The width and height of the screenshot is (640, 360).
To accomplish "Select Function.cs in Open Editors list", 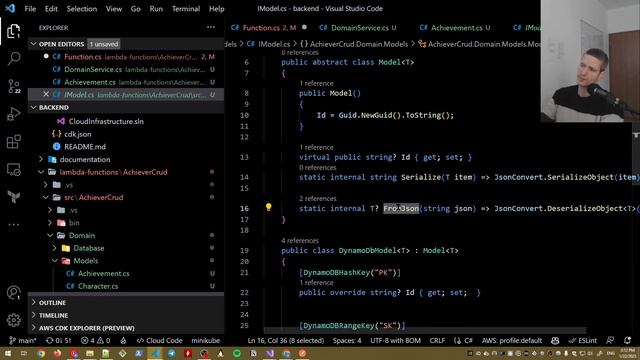I will click(x=126, y=57).
